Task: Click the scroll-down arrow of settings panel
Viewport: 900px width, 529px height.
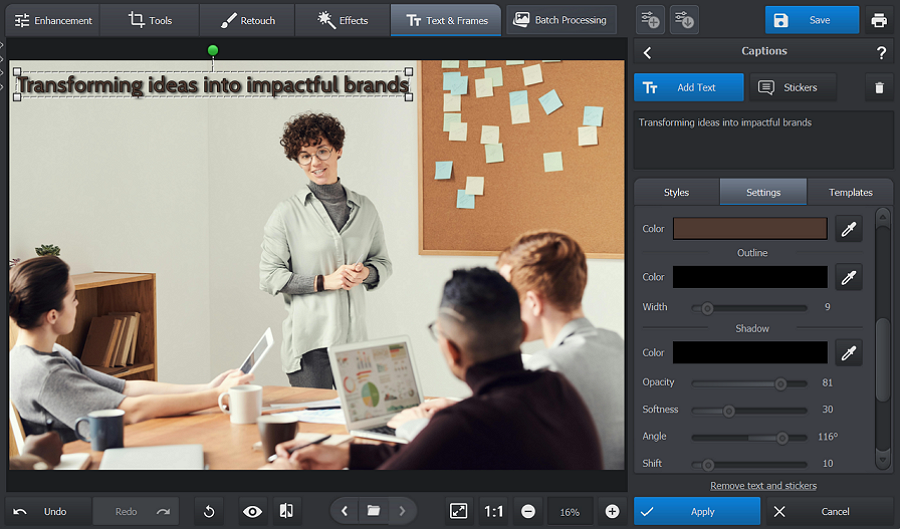Action: click(x=883, y=459)
